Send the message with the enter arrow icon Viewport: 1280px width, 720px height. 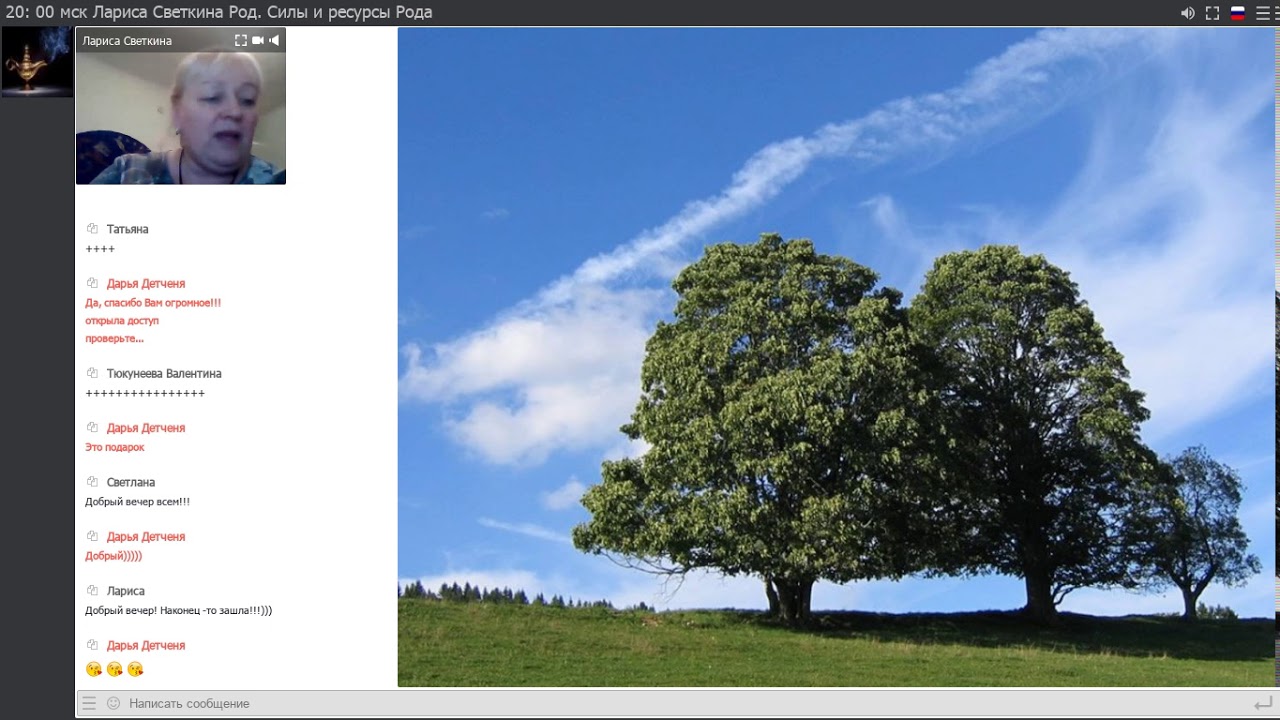click(x=1263, y=703)
